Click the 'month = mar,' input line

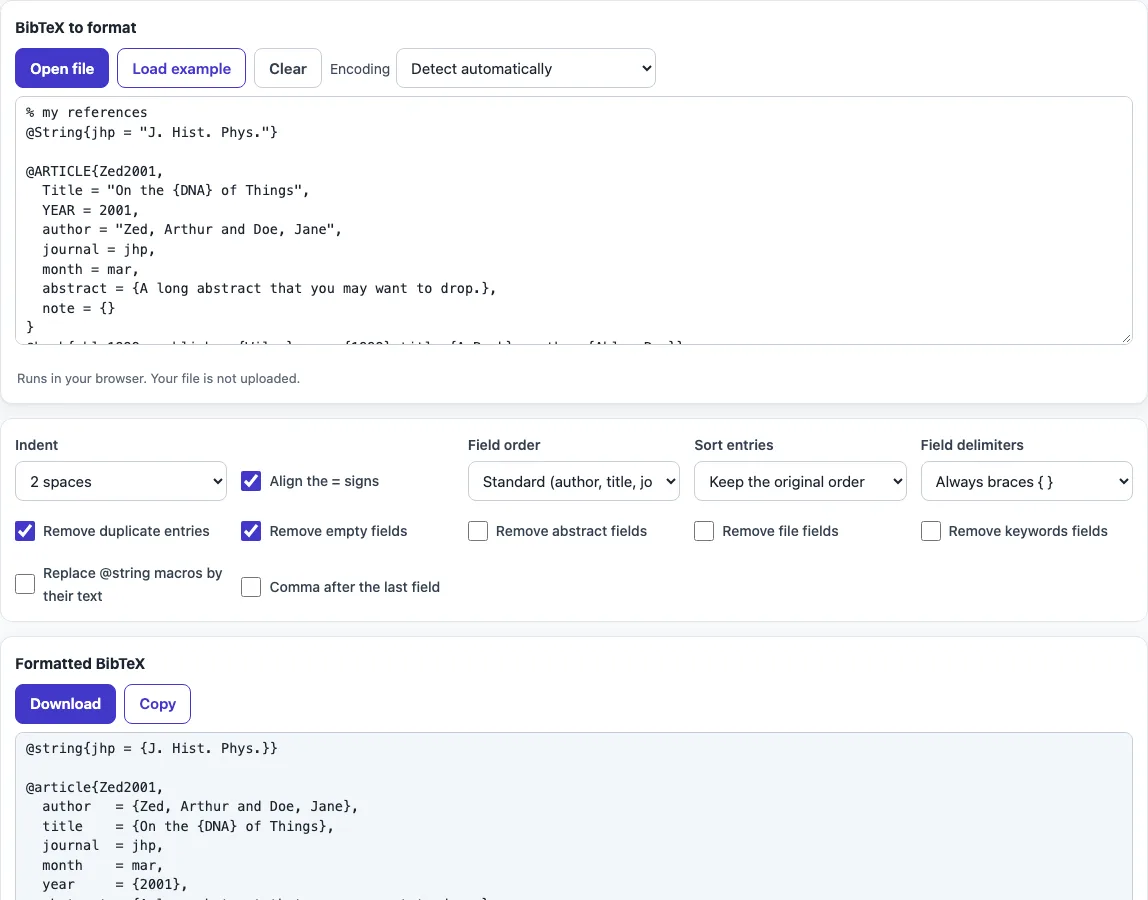[90, 269]
